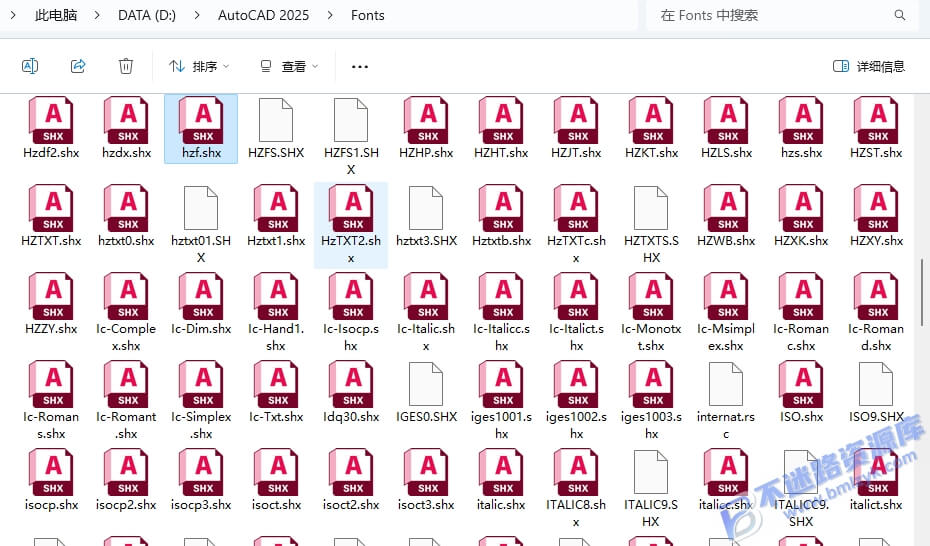Select the Ic-Dim.shx font file
Viewport: 930px width, 546px height.
coord(201,305)
